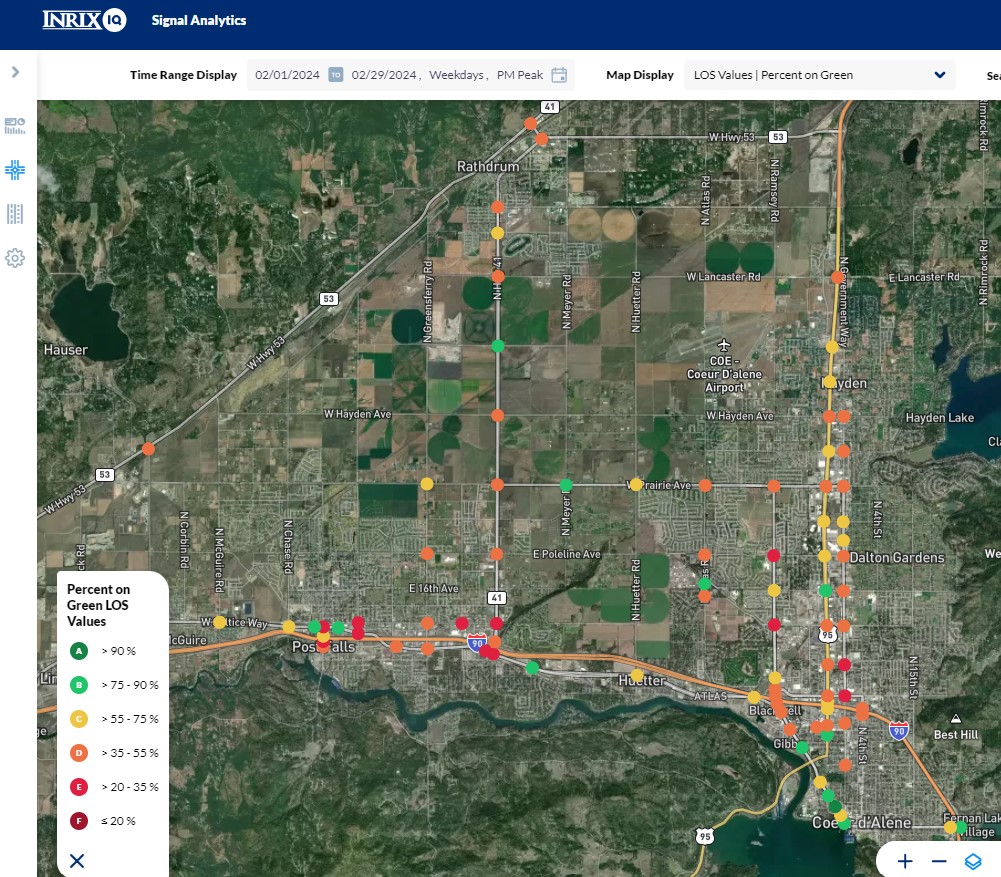Select the intersection signals icon in sidebar
Viewport: 1001px width, 877px height.
tap(15, 170)
